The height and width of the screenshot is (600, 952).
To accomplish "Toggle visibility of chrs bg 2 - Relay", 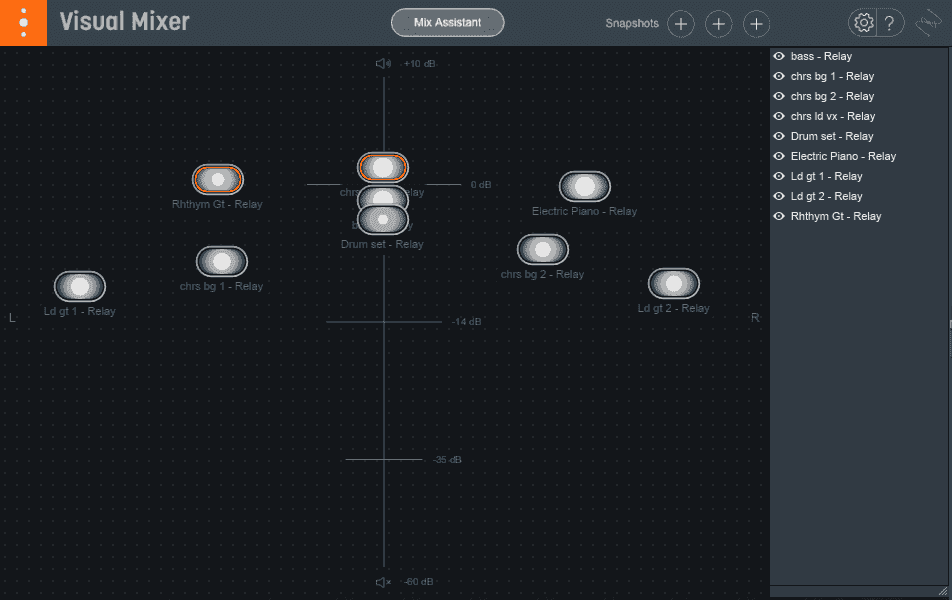I will [779, 96].
